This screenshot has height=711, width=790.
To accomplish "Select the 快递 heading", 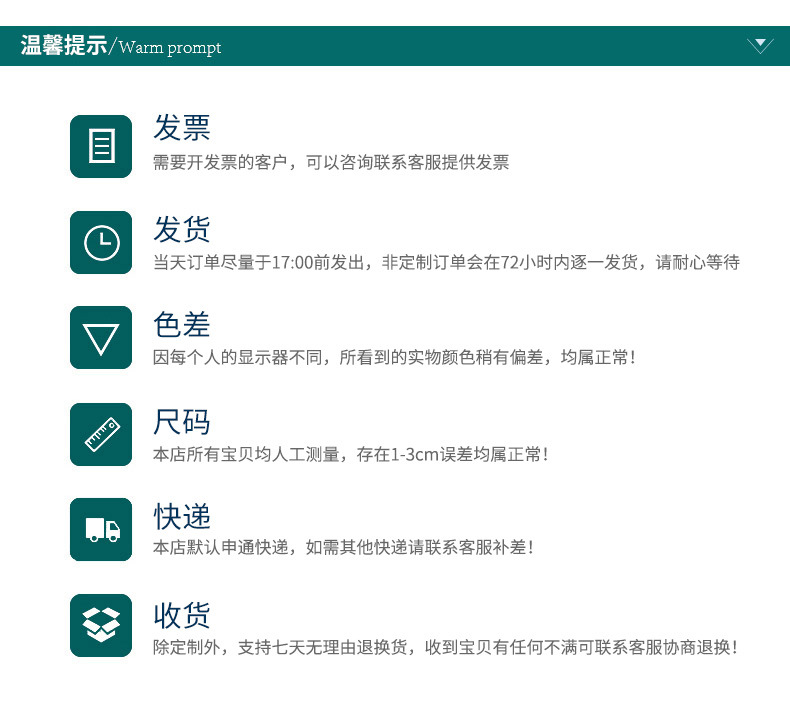I will click(182, 516).
